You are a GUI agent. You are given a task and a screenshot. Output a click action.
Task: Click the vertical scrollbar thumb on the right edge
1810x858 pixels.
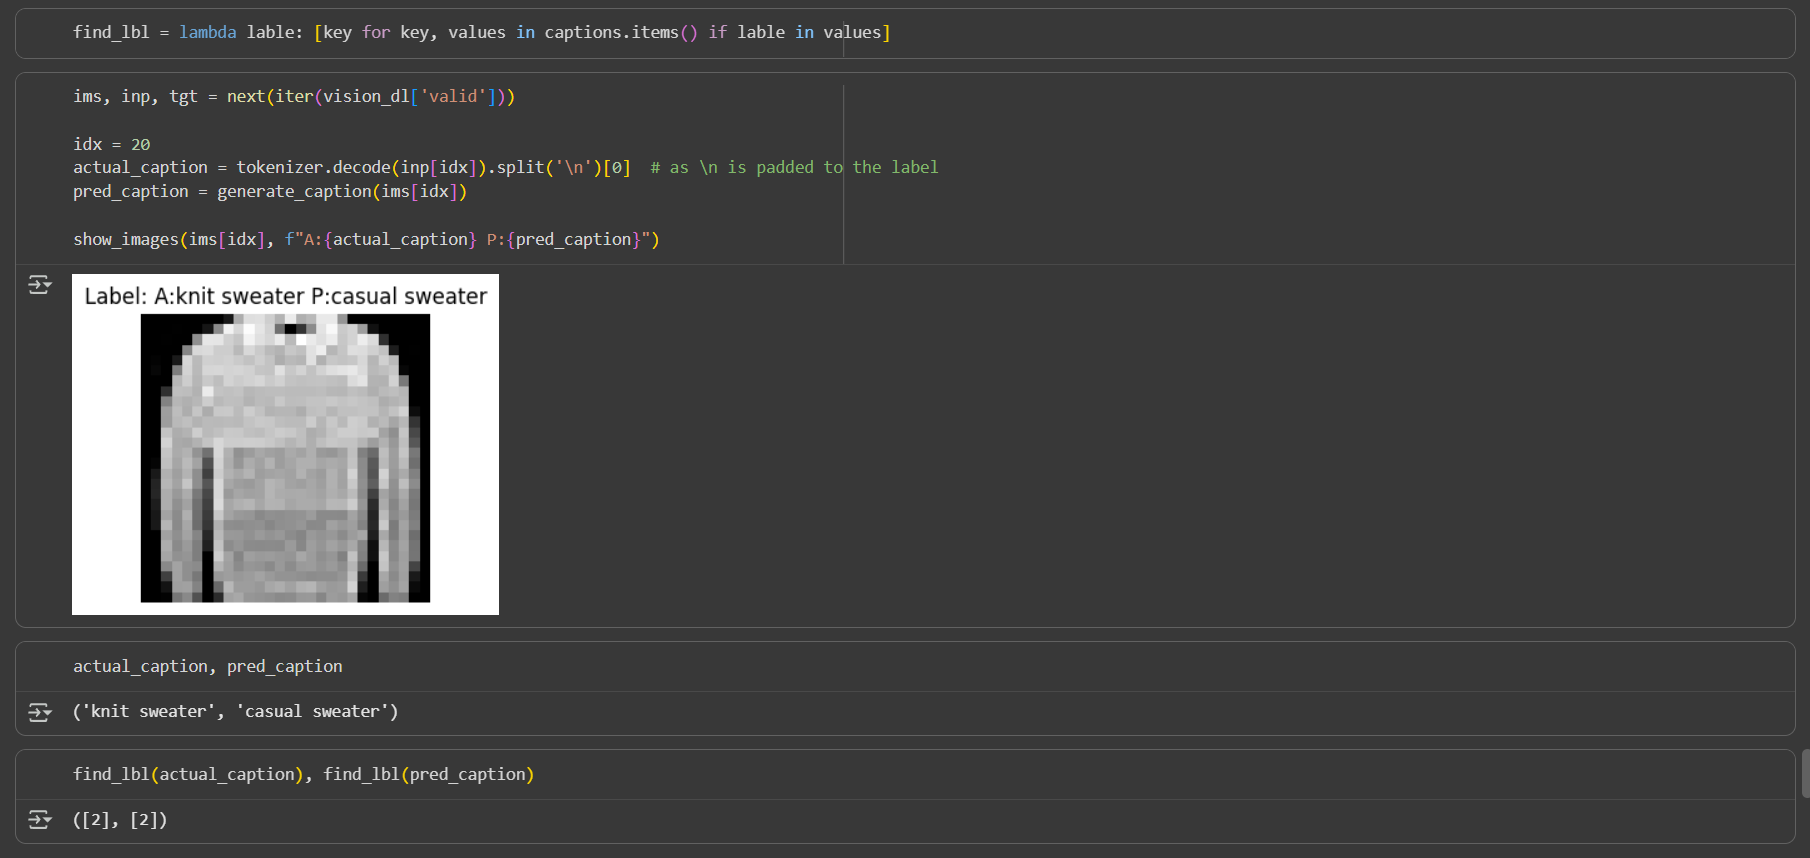click(1804, 773)
